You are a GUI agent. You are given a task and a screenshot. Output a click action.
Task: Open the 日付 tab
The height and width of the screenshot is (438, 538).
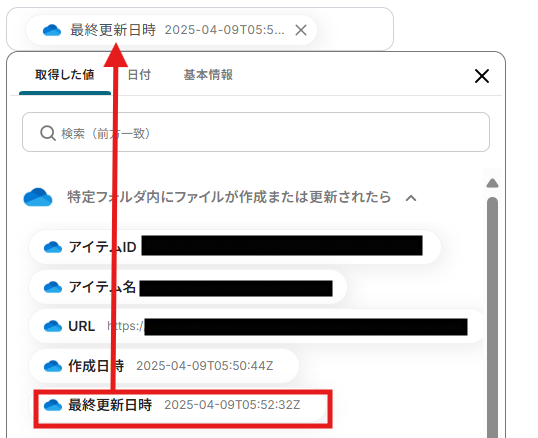pyautogui.click(x=139, y=75)
